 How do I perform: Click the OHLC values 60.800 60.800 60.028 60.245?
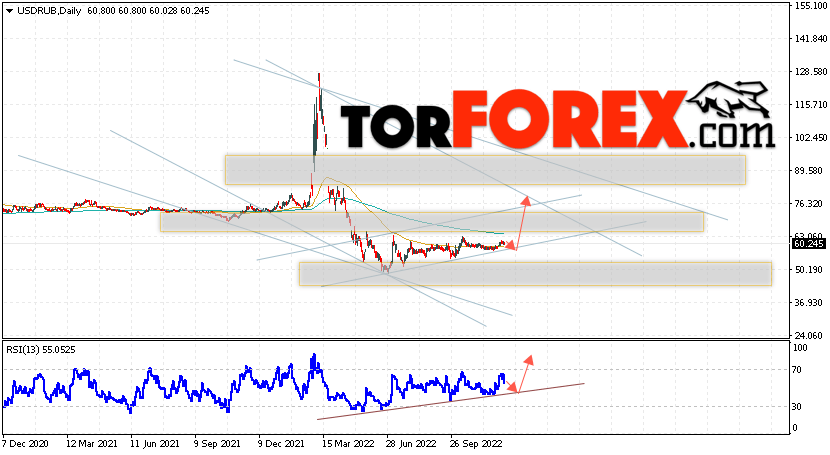pos(148,11)
